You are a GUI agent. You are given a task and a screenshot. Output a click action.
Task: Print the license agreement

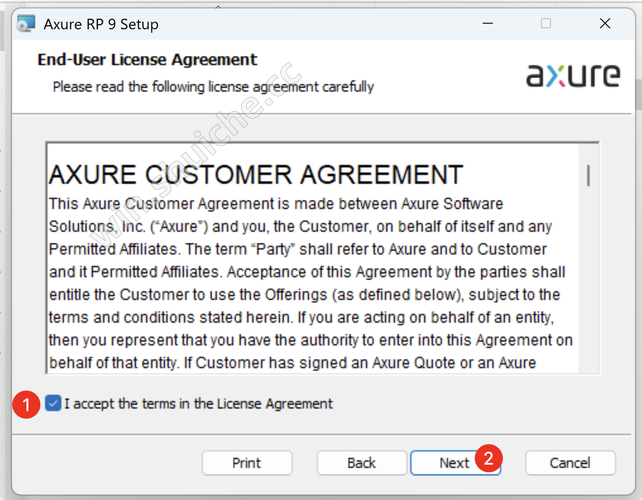click(247, 463)
